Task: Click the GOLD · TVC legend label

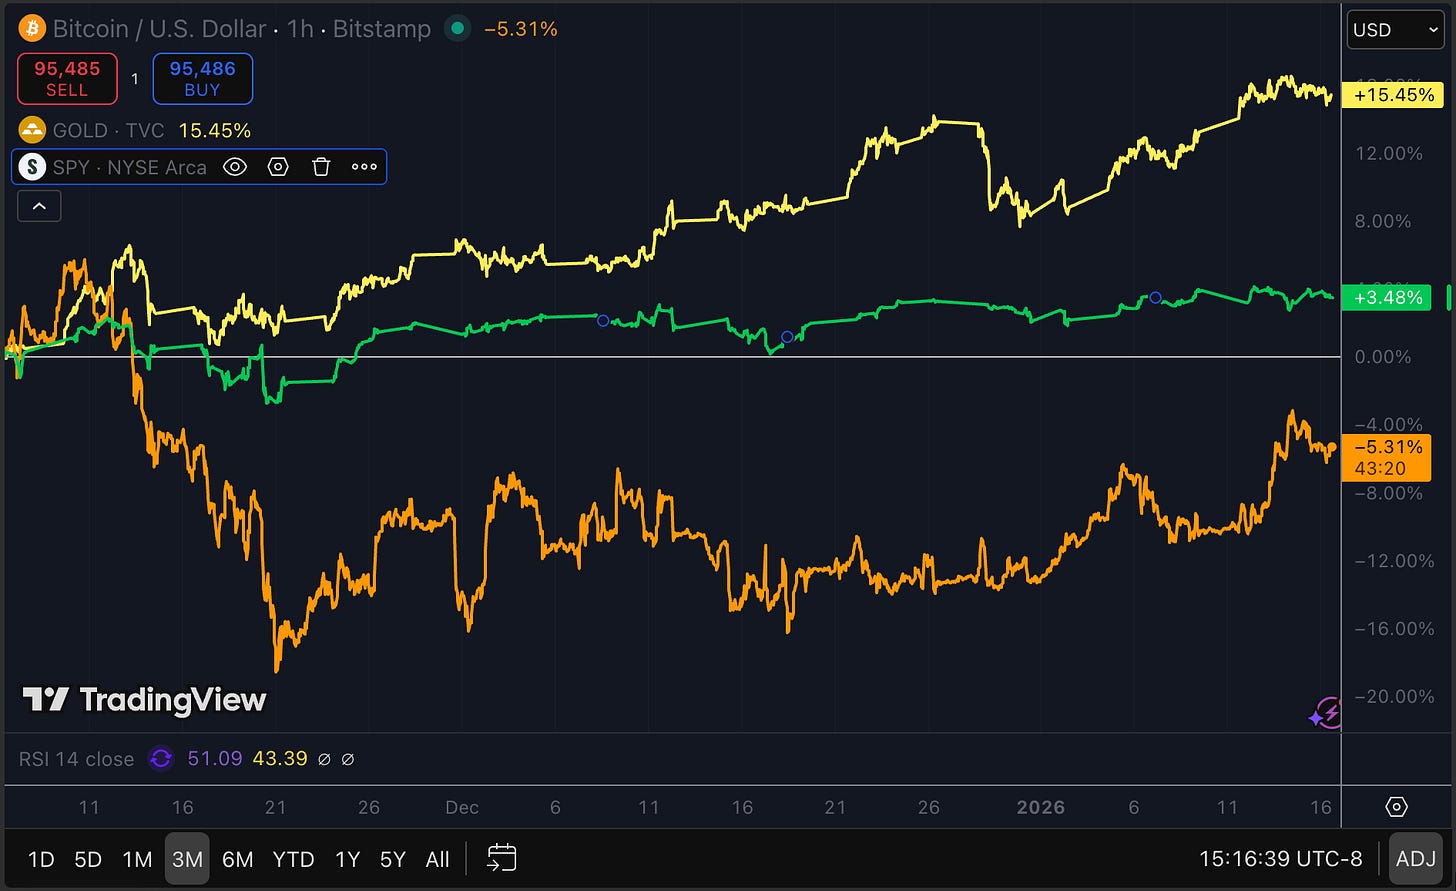Action: (109, 131)
